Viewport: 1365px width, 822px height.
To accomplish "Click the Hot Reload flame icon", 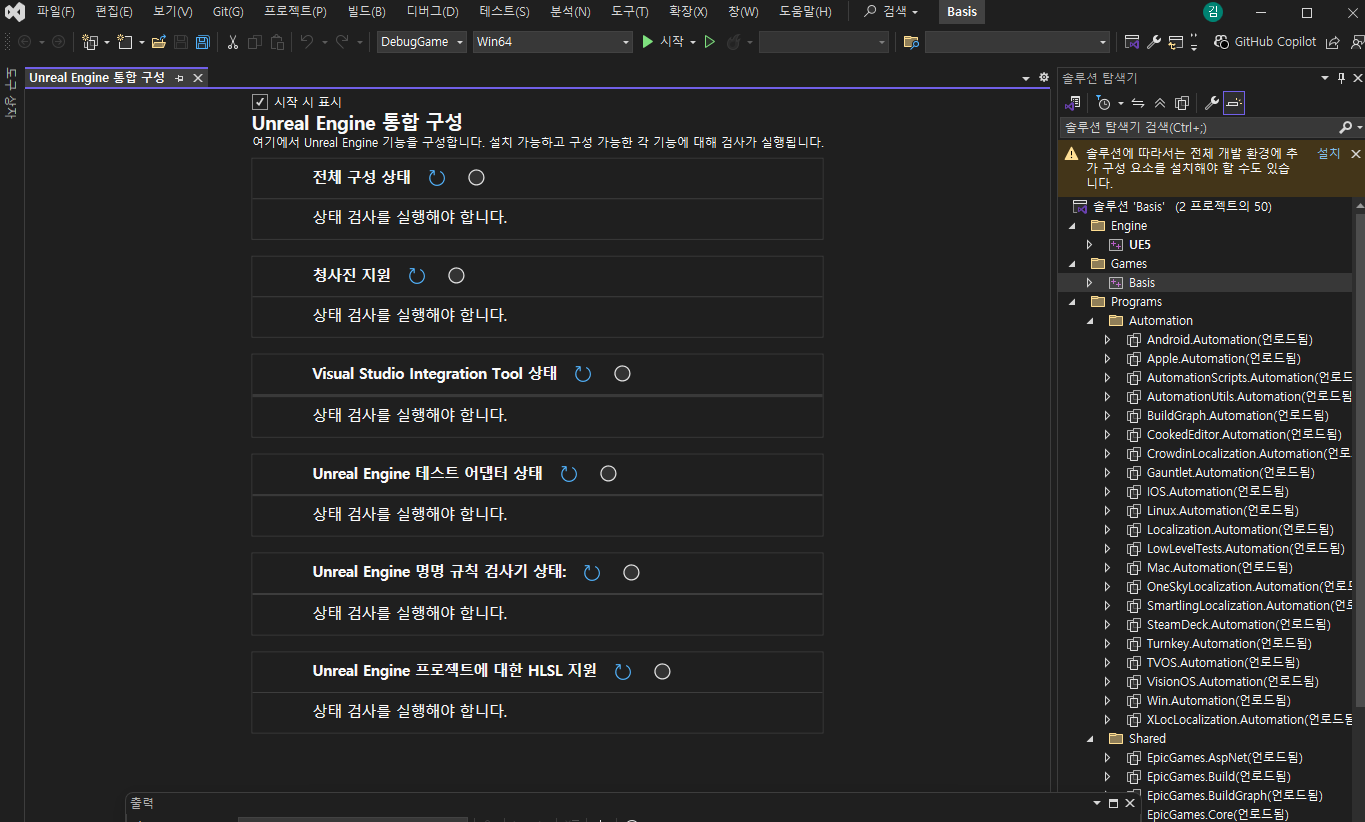I will 733,42.
